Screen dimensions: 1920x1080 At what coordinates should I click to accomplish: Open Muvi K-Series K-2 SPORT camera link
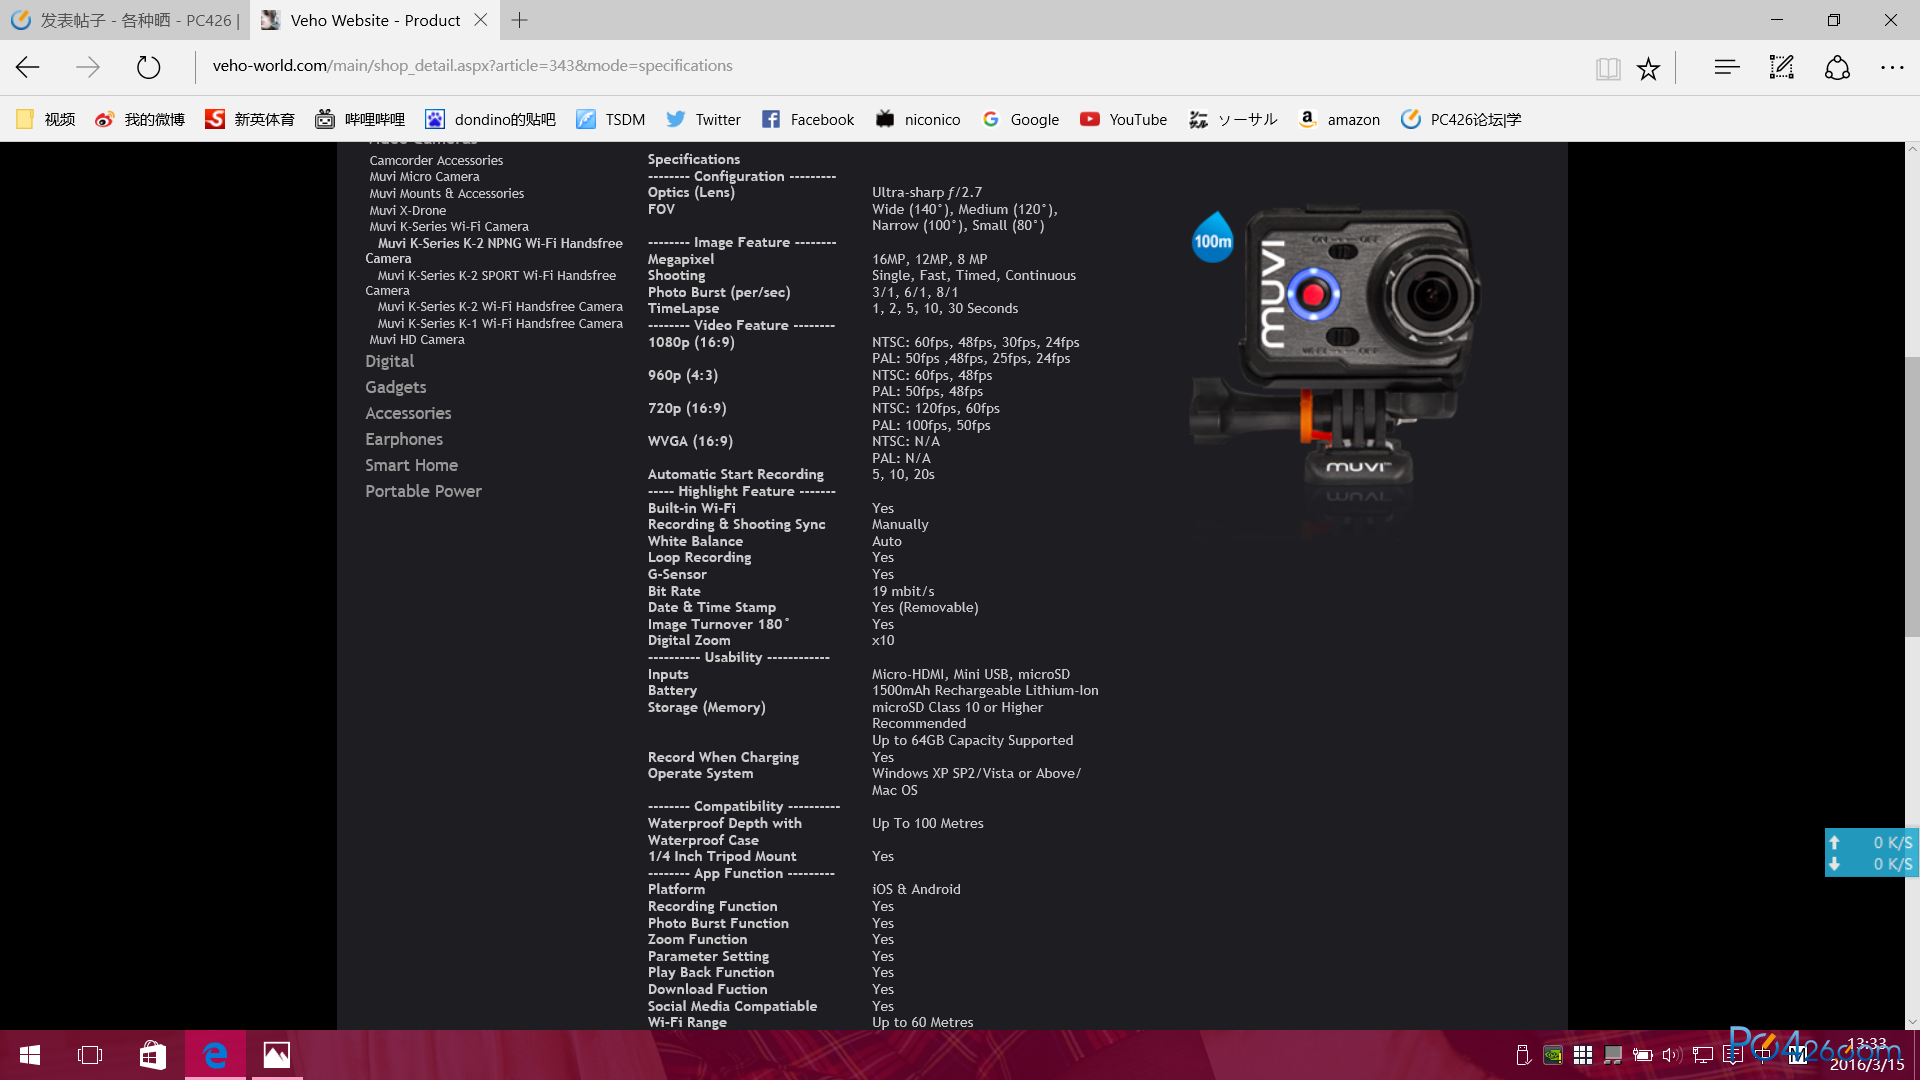491,283
